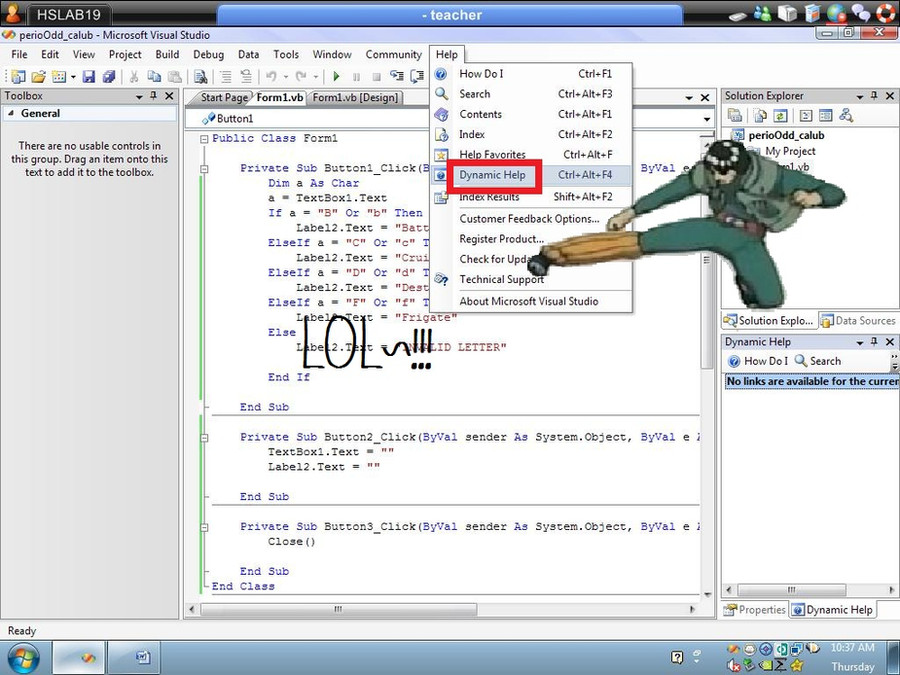The image size is (900, 675).
Task: Open Solution Explorer window position dropdown
Action: (x=860, y=97)
